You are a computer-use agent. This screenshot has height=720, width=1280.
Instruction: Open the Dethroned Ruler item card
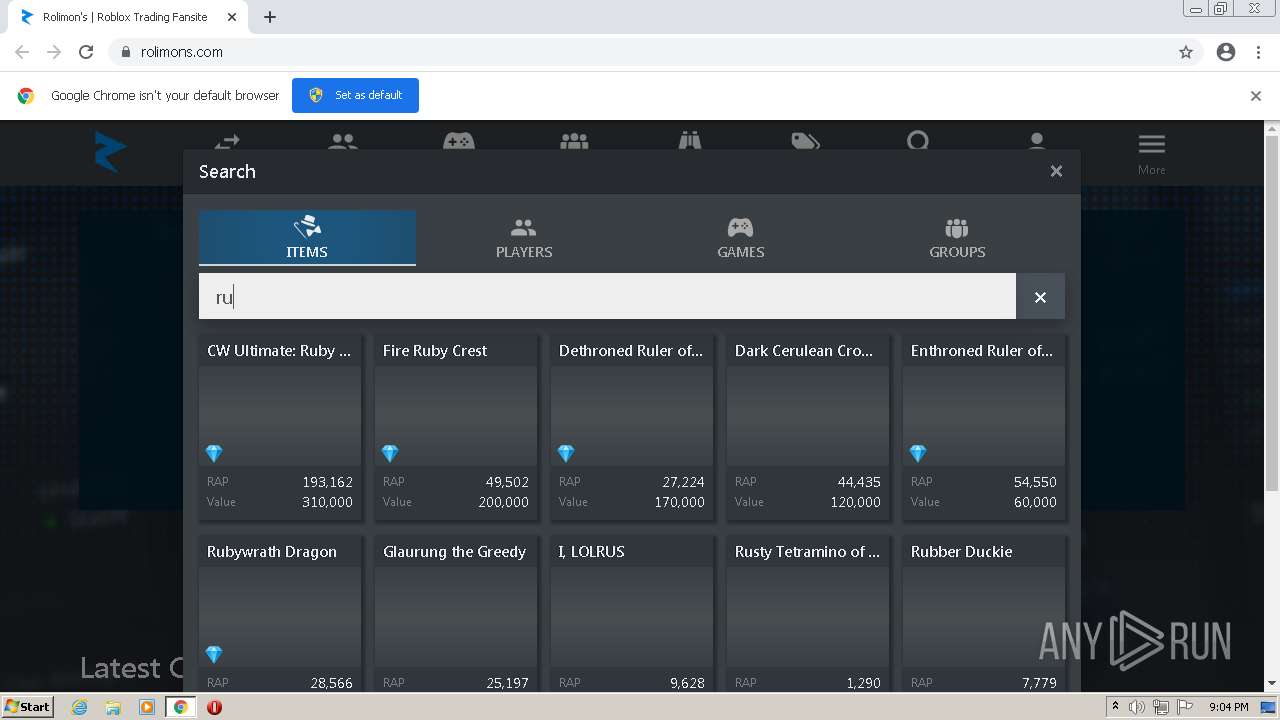point(632,428)
